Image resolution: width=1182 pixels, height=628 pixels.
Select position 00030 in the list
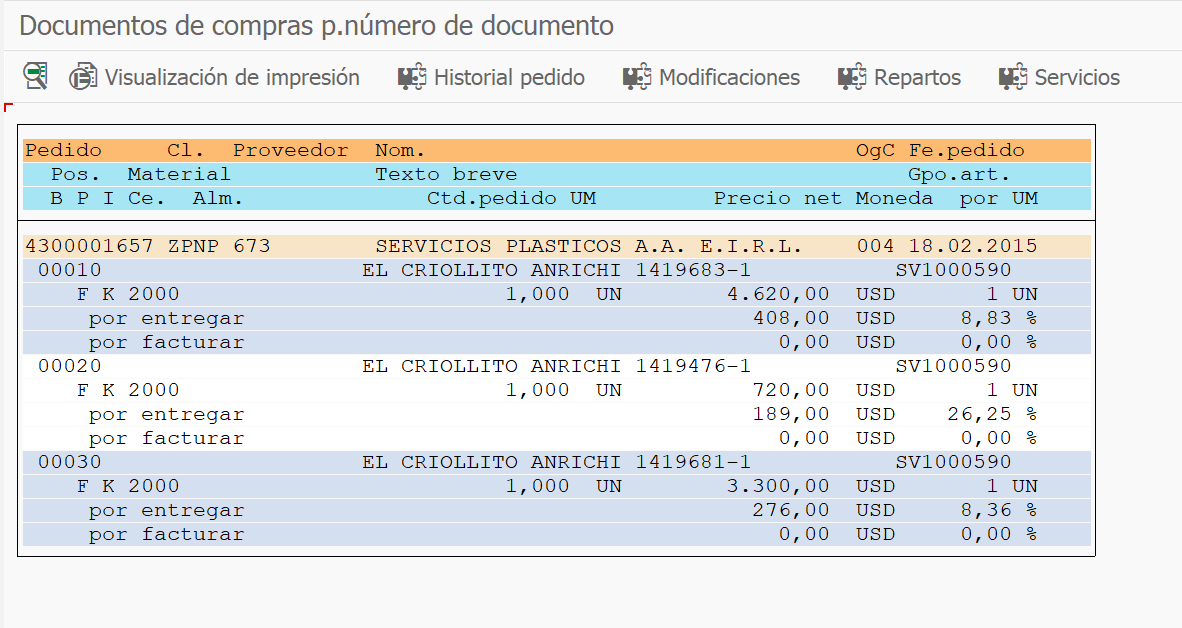[x=69, y=462]
